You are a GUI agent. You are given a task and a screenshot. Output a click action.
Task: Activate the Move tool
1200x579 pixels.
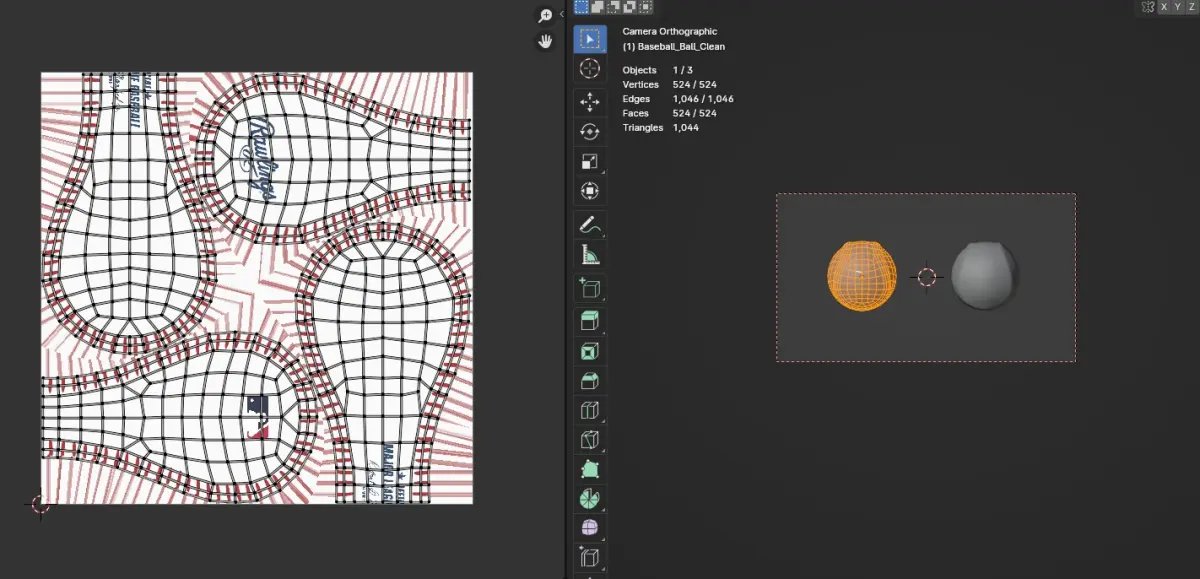(x=589, y=102)
